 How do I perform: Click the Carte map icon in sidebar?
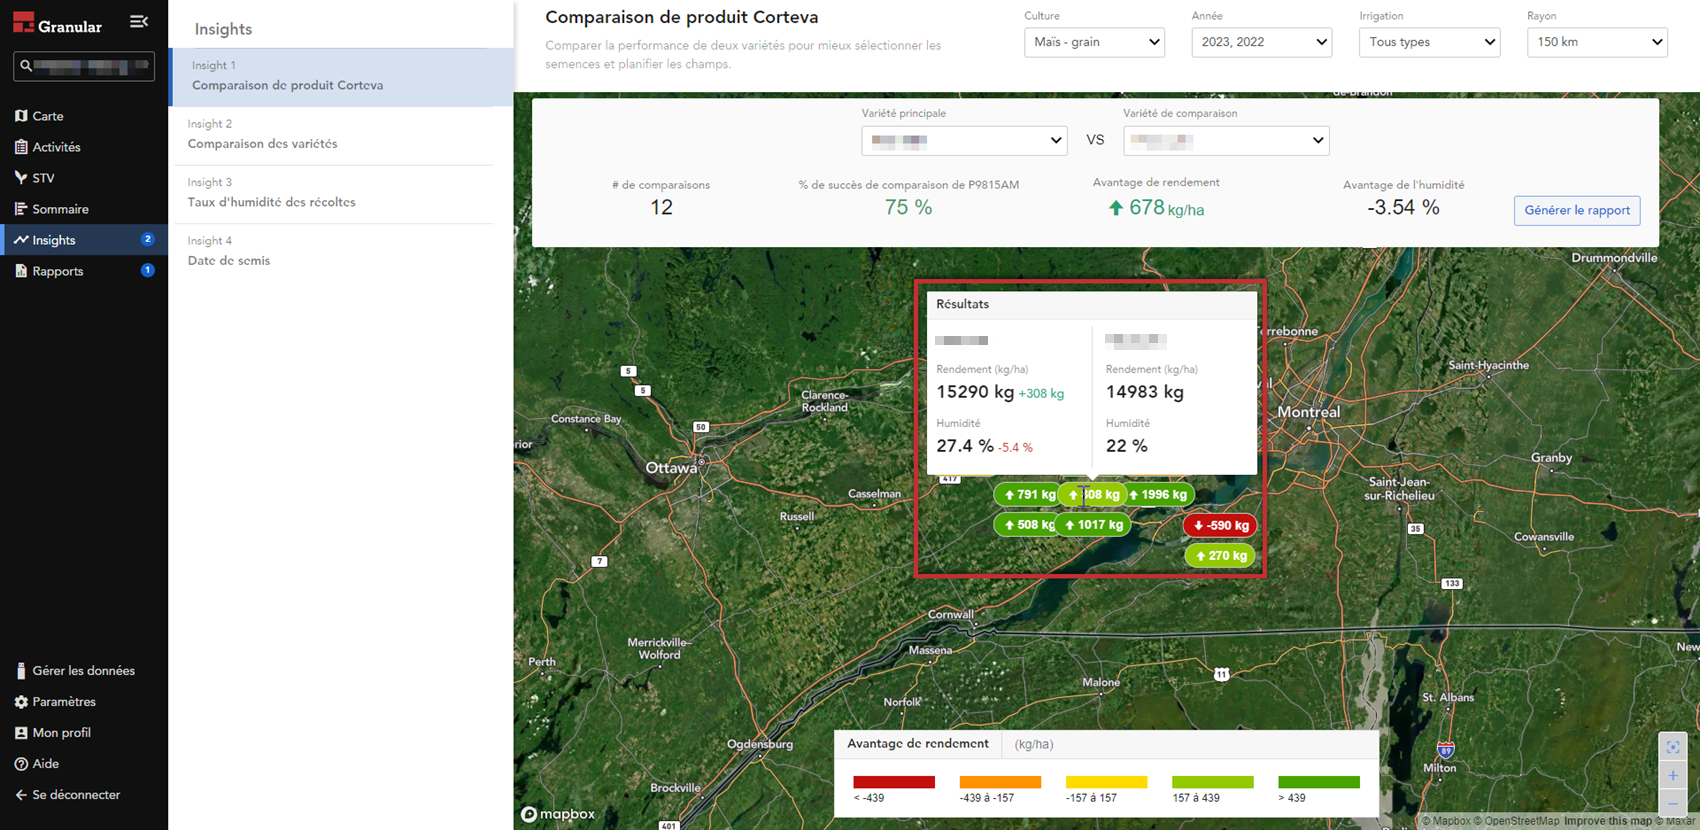pos(21,116)
